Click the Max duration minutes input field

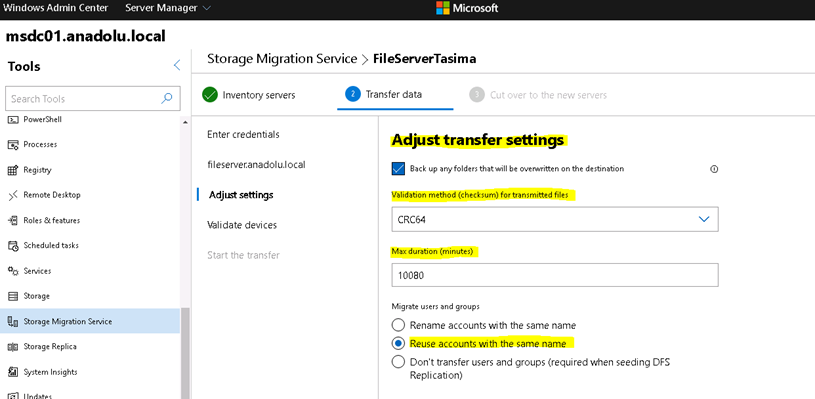point(555,275)
